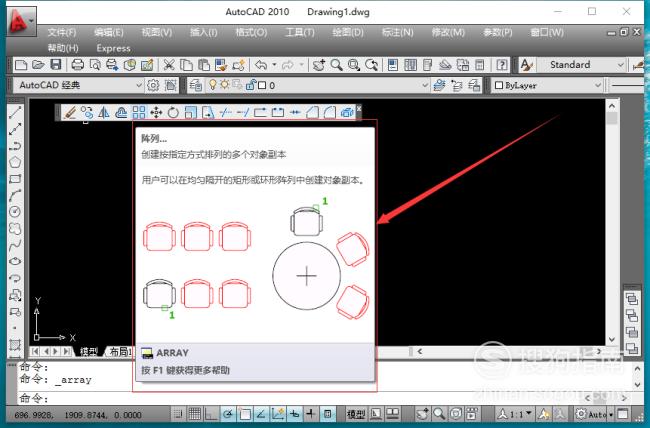The image size is (650, 428).
Task: Open the 修改(M) menu
Action: [x=448, y=32]
